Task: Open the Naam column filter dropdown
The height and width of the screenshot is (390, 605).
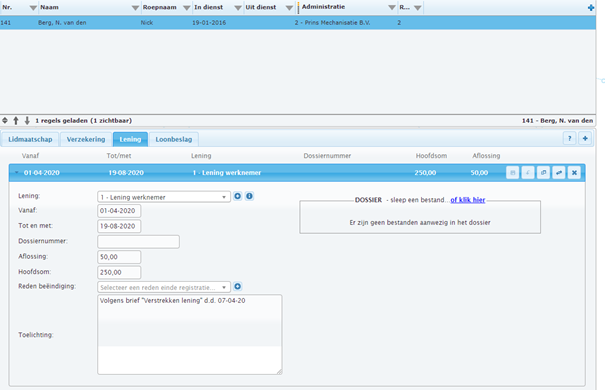Action: click(135, 8)
